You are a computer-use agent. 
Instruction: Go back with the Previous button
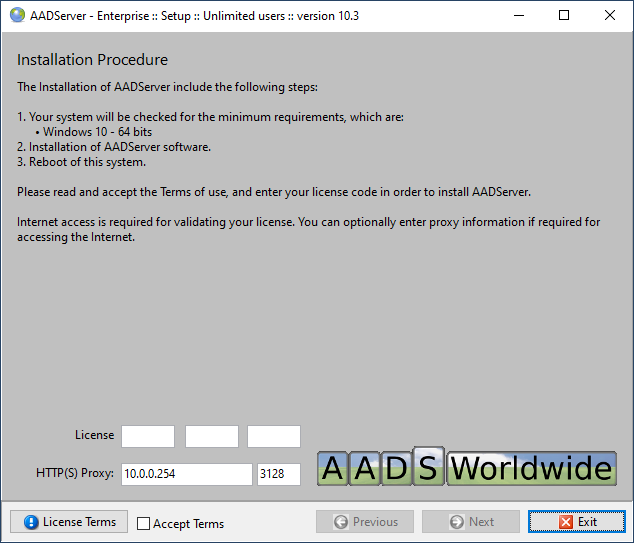pos(366,522)
